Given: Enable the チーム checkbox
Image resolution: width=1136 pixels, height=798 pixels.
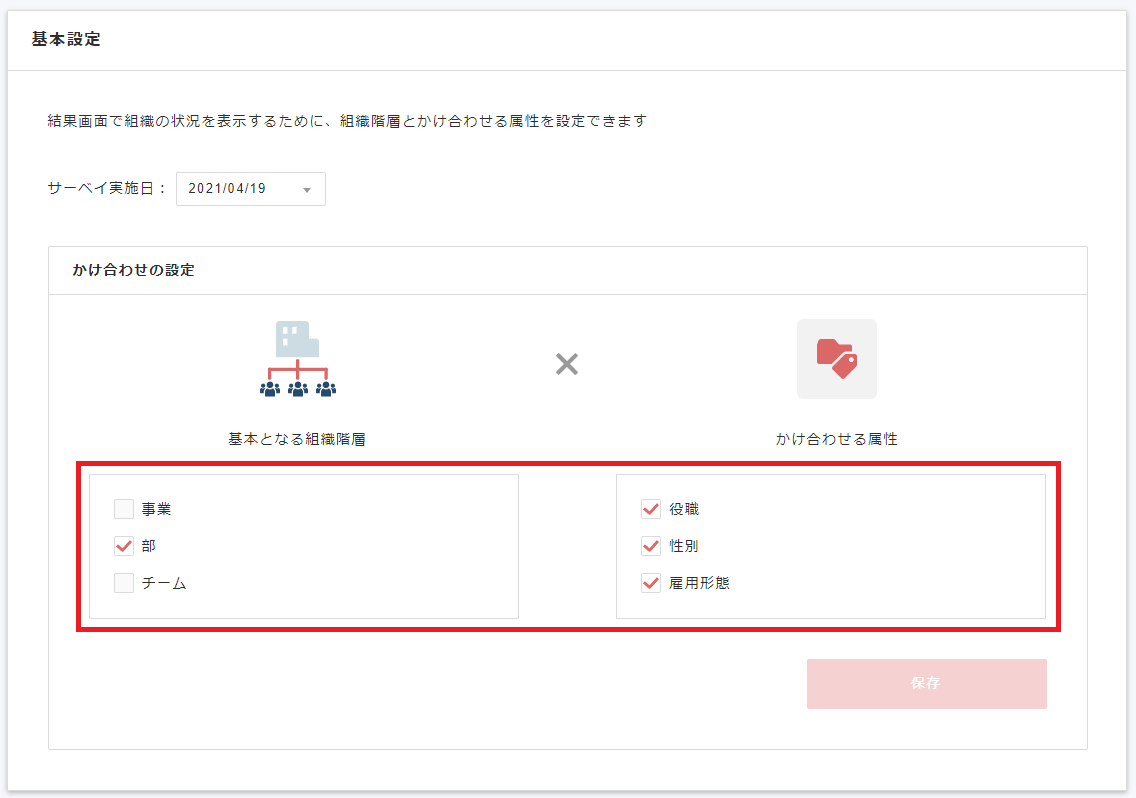Looking at the screenshot, I should 124,583.
